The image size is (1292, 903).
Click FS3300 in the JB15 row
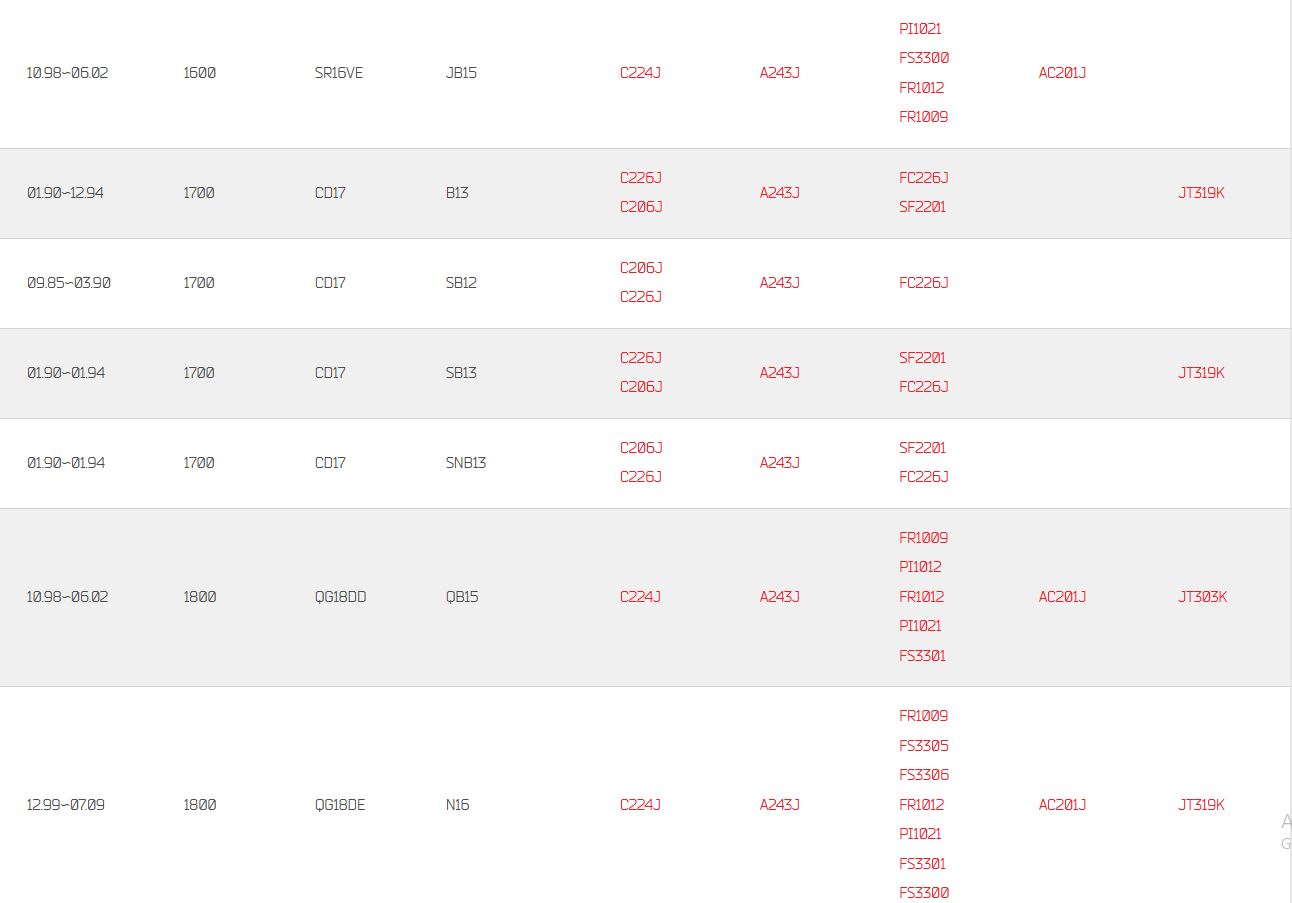(x=924, y=58)
